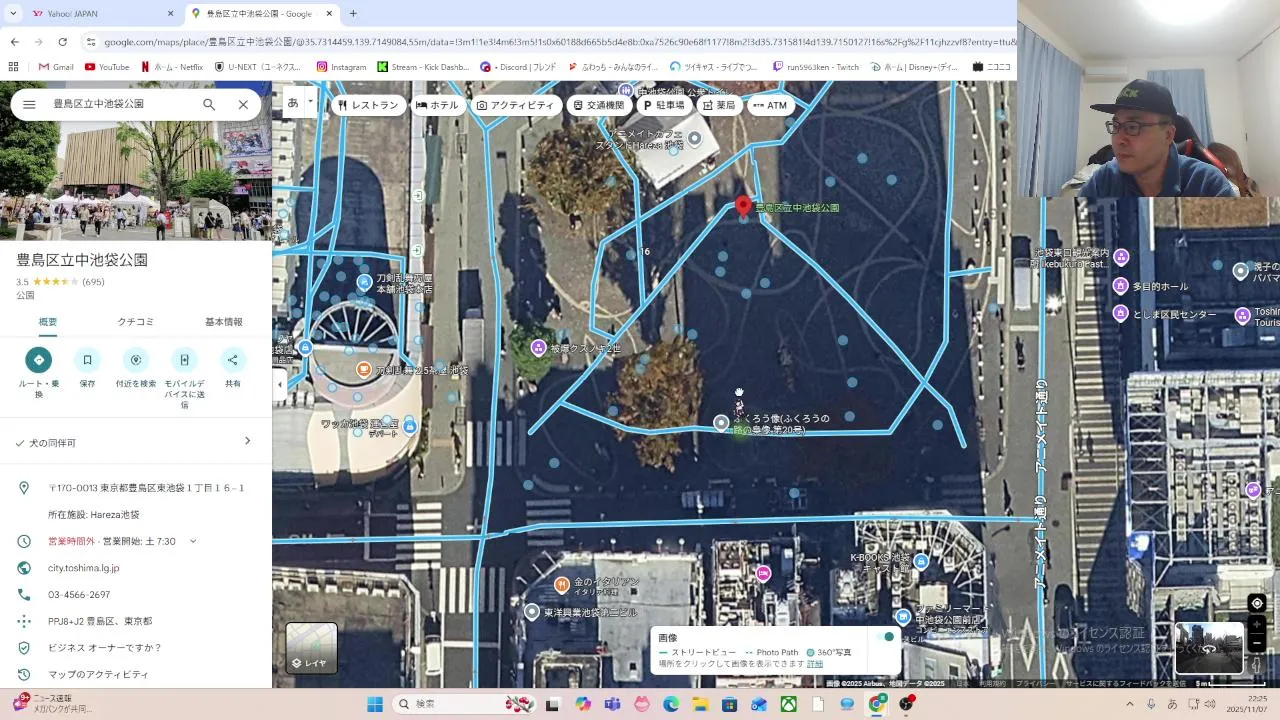1280x720 pixels.
Task: Open the IME language dropdown arrow
Action: (x=311, y=101)
